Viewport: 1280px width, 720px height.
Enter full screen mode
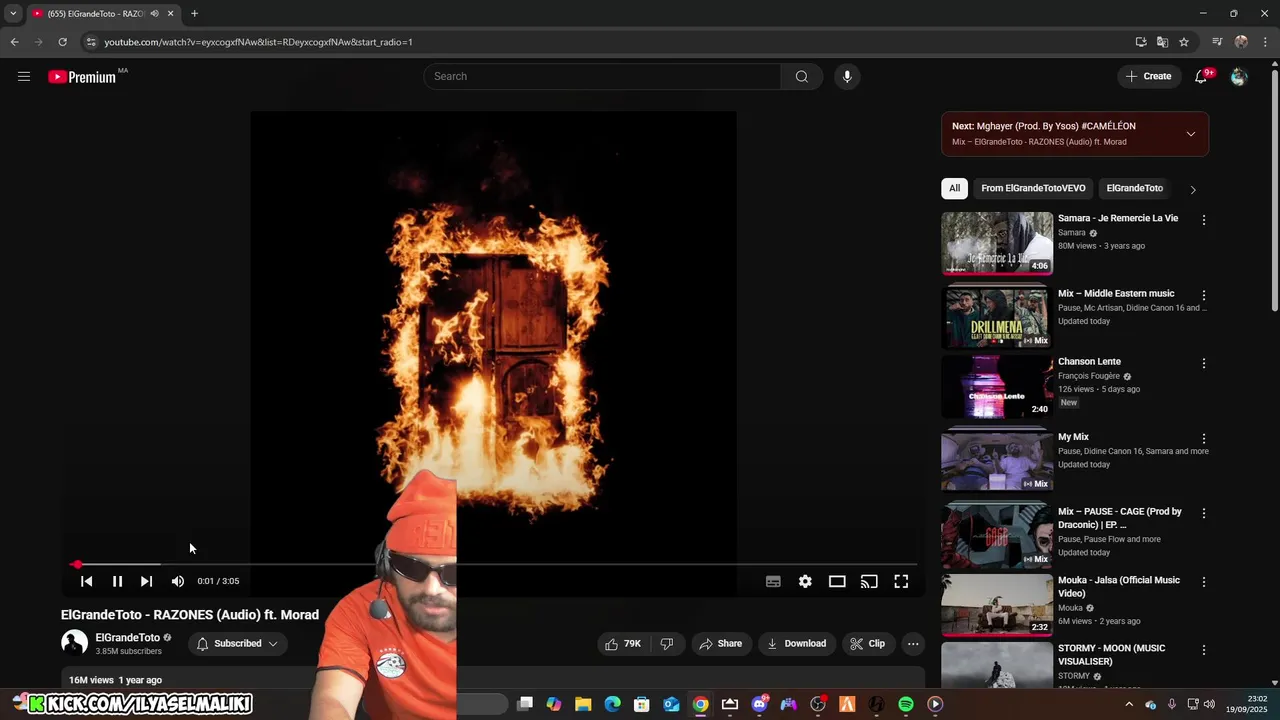click(901, 581)
